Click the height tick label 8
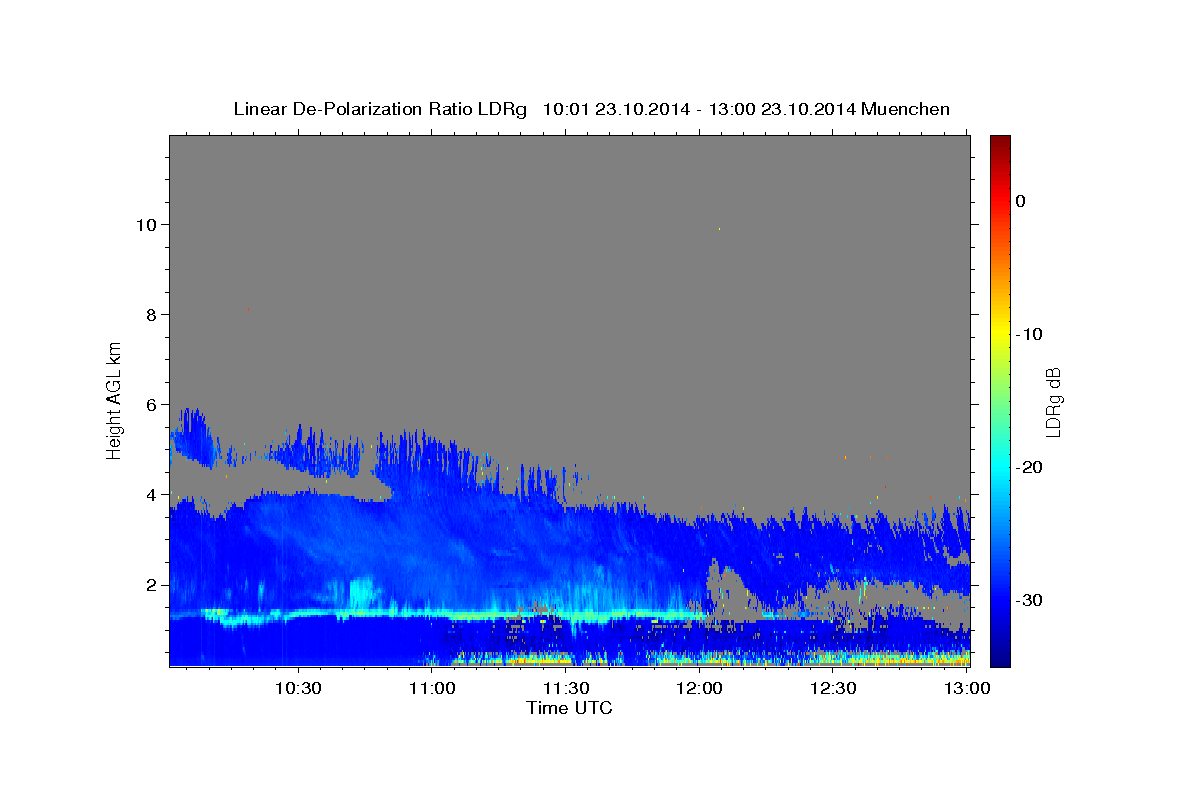This screenshot has width=1200, height=800. point(151,314)
